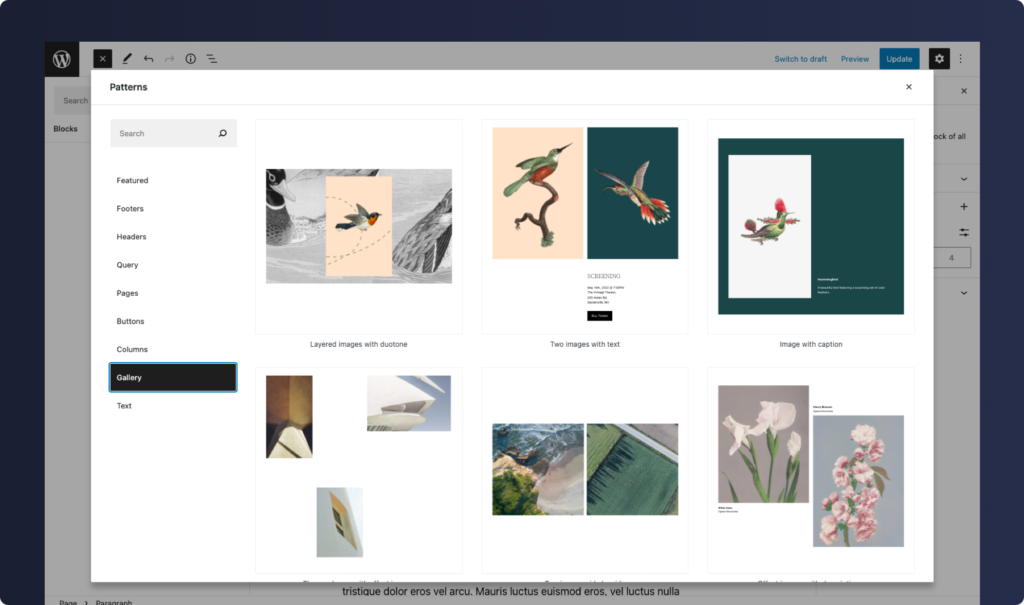This screenshot has width=1024, height=605.
Task: Click the Patterns search field
Action: point(173,133)
